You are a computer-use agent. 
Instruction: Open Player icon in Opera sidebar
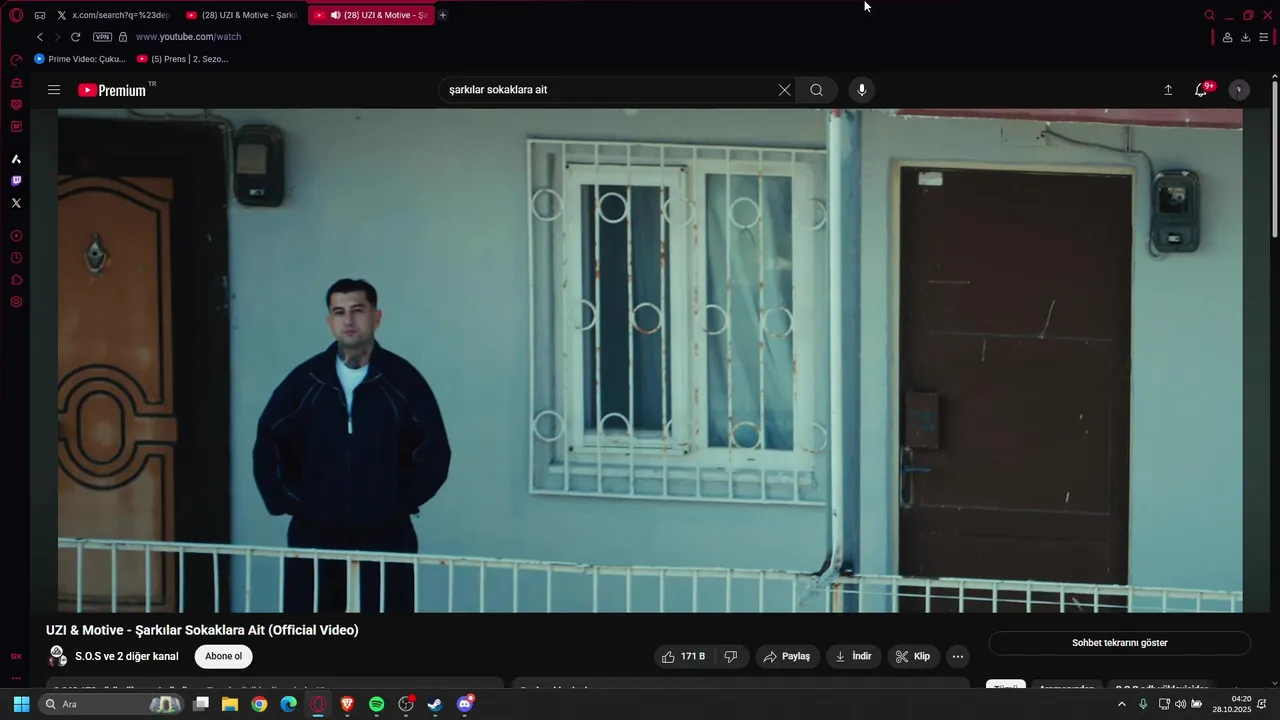point(16,236)
